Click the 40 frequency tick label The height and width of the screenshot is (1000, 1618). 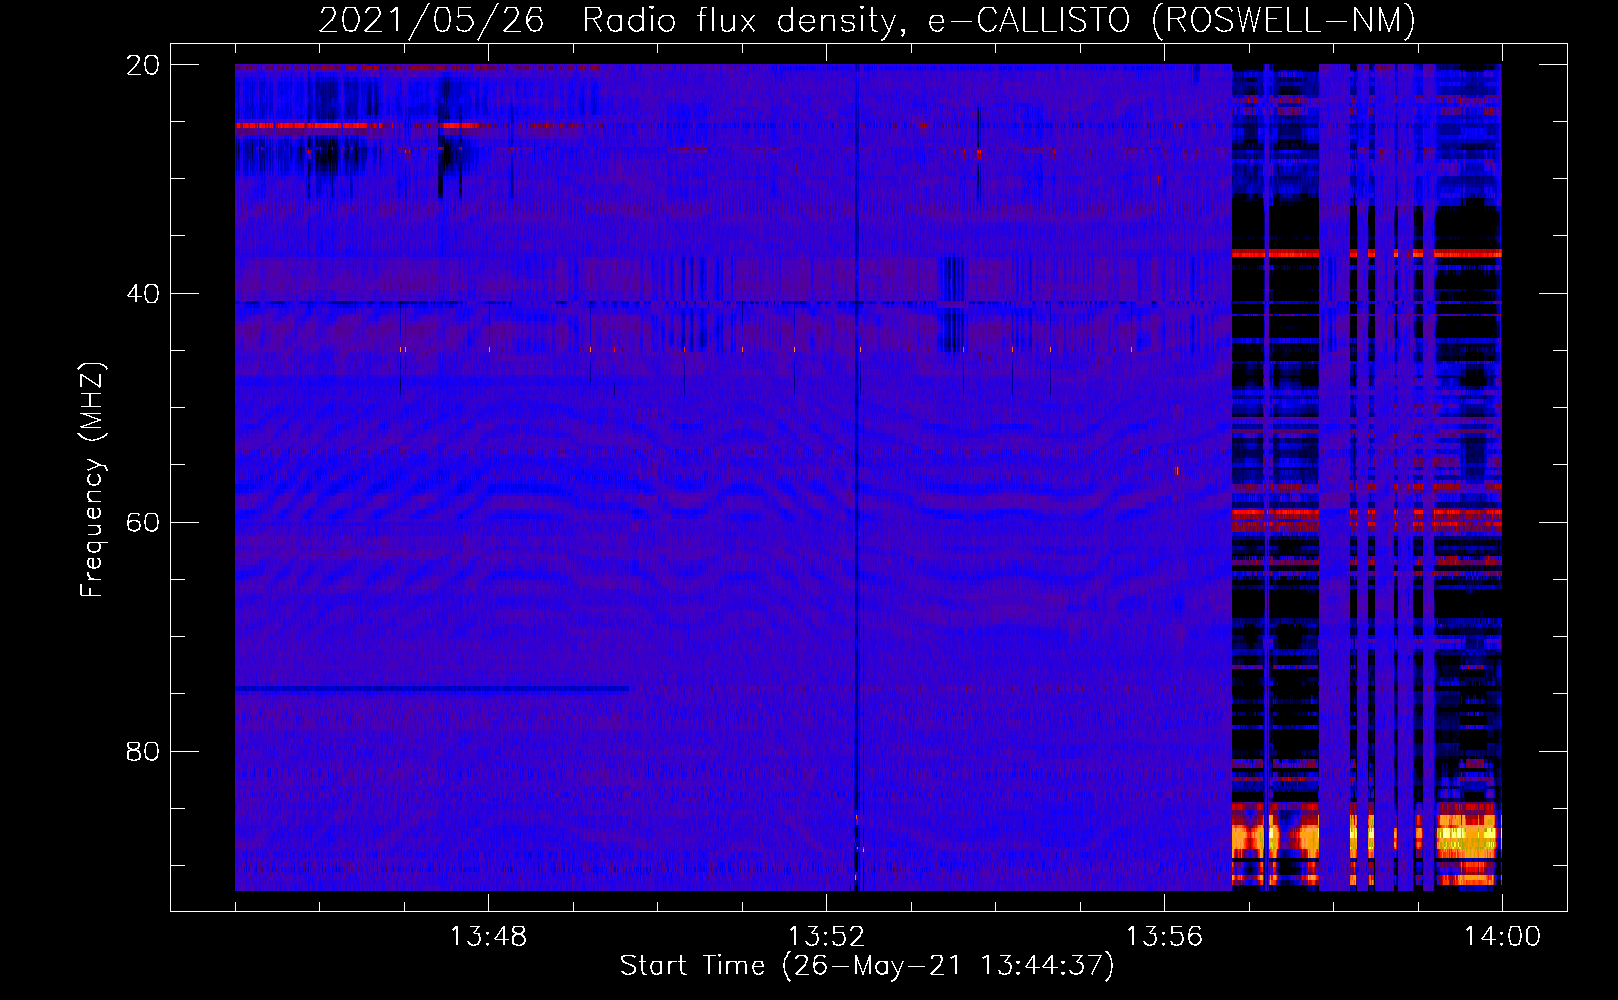tap(143, 294)
